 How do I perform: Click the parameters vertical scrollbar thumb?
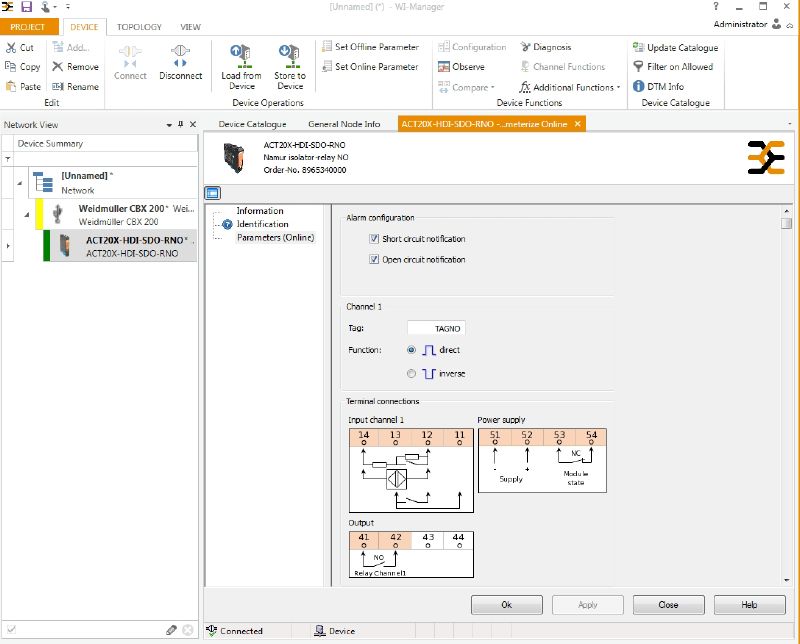[x=786, y=224]
